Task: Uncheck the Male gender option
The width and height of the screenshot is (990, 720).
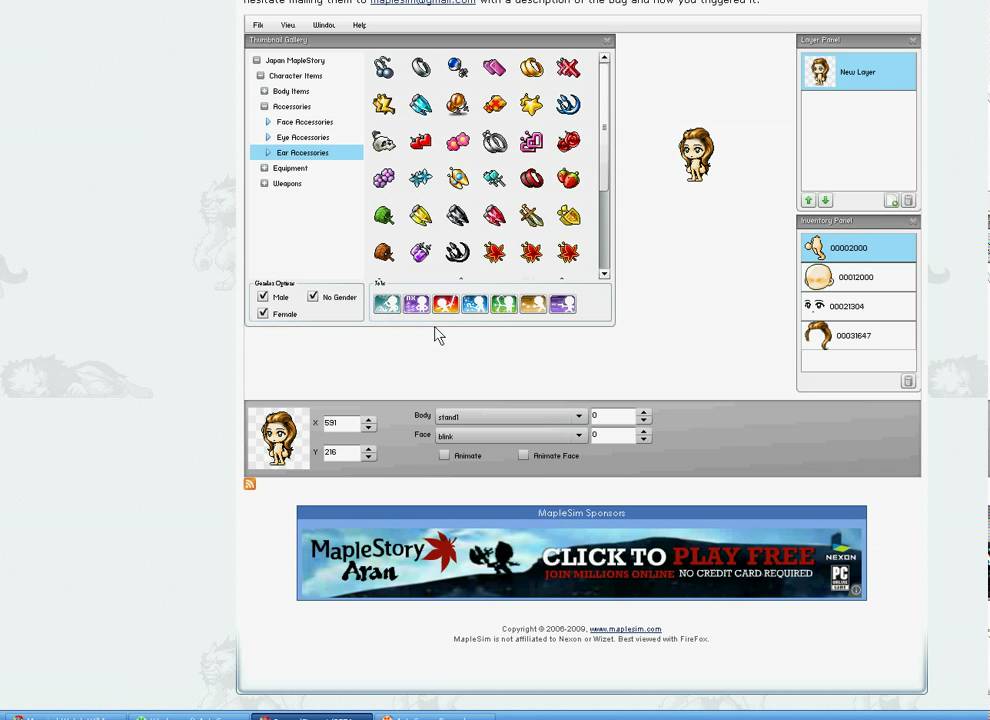Action: click(x=263, y=296)
